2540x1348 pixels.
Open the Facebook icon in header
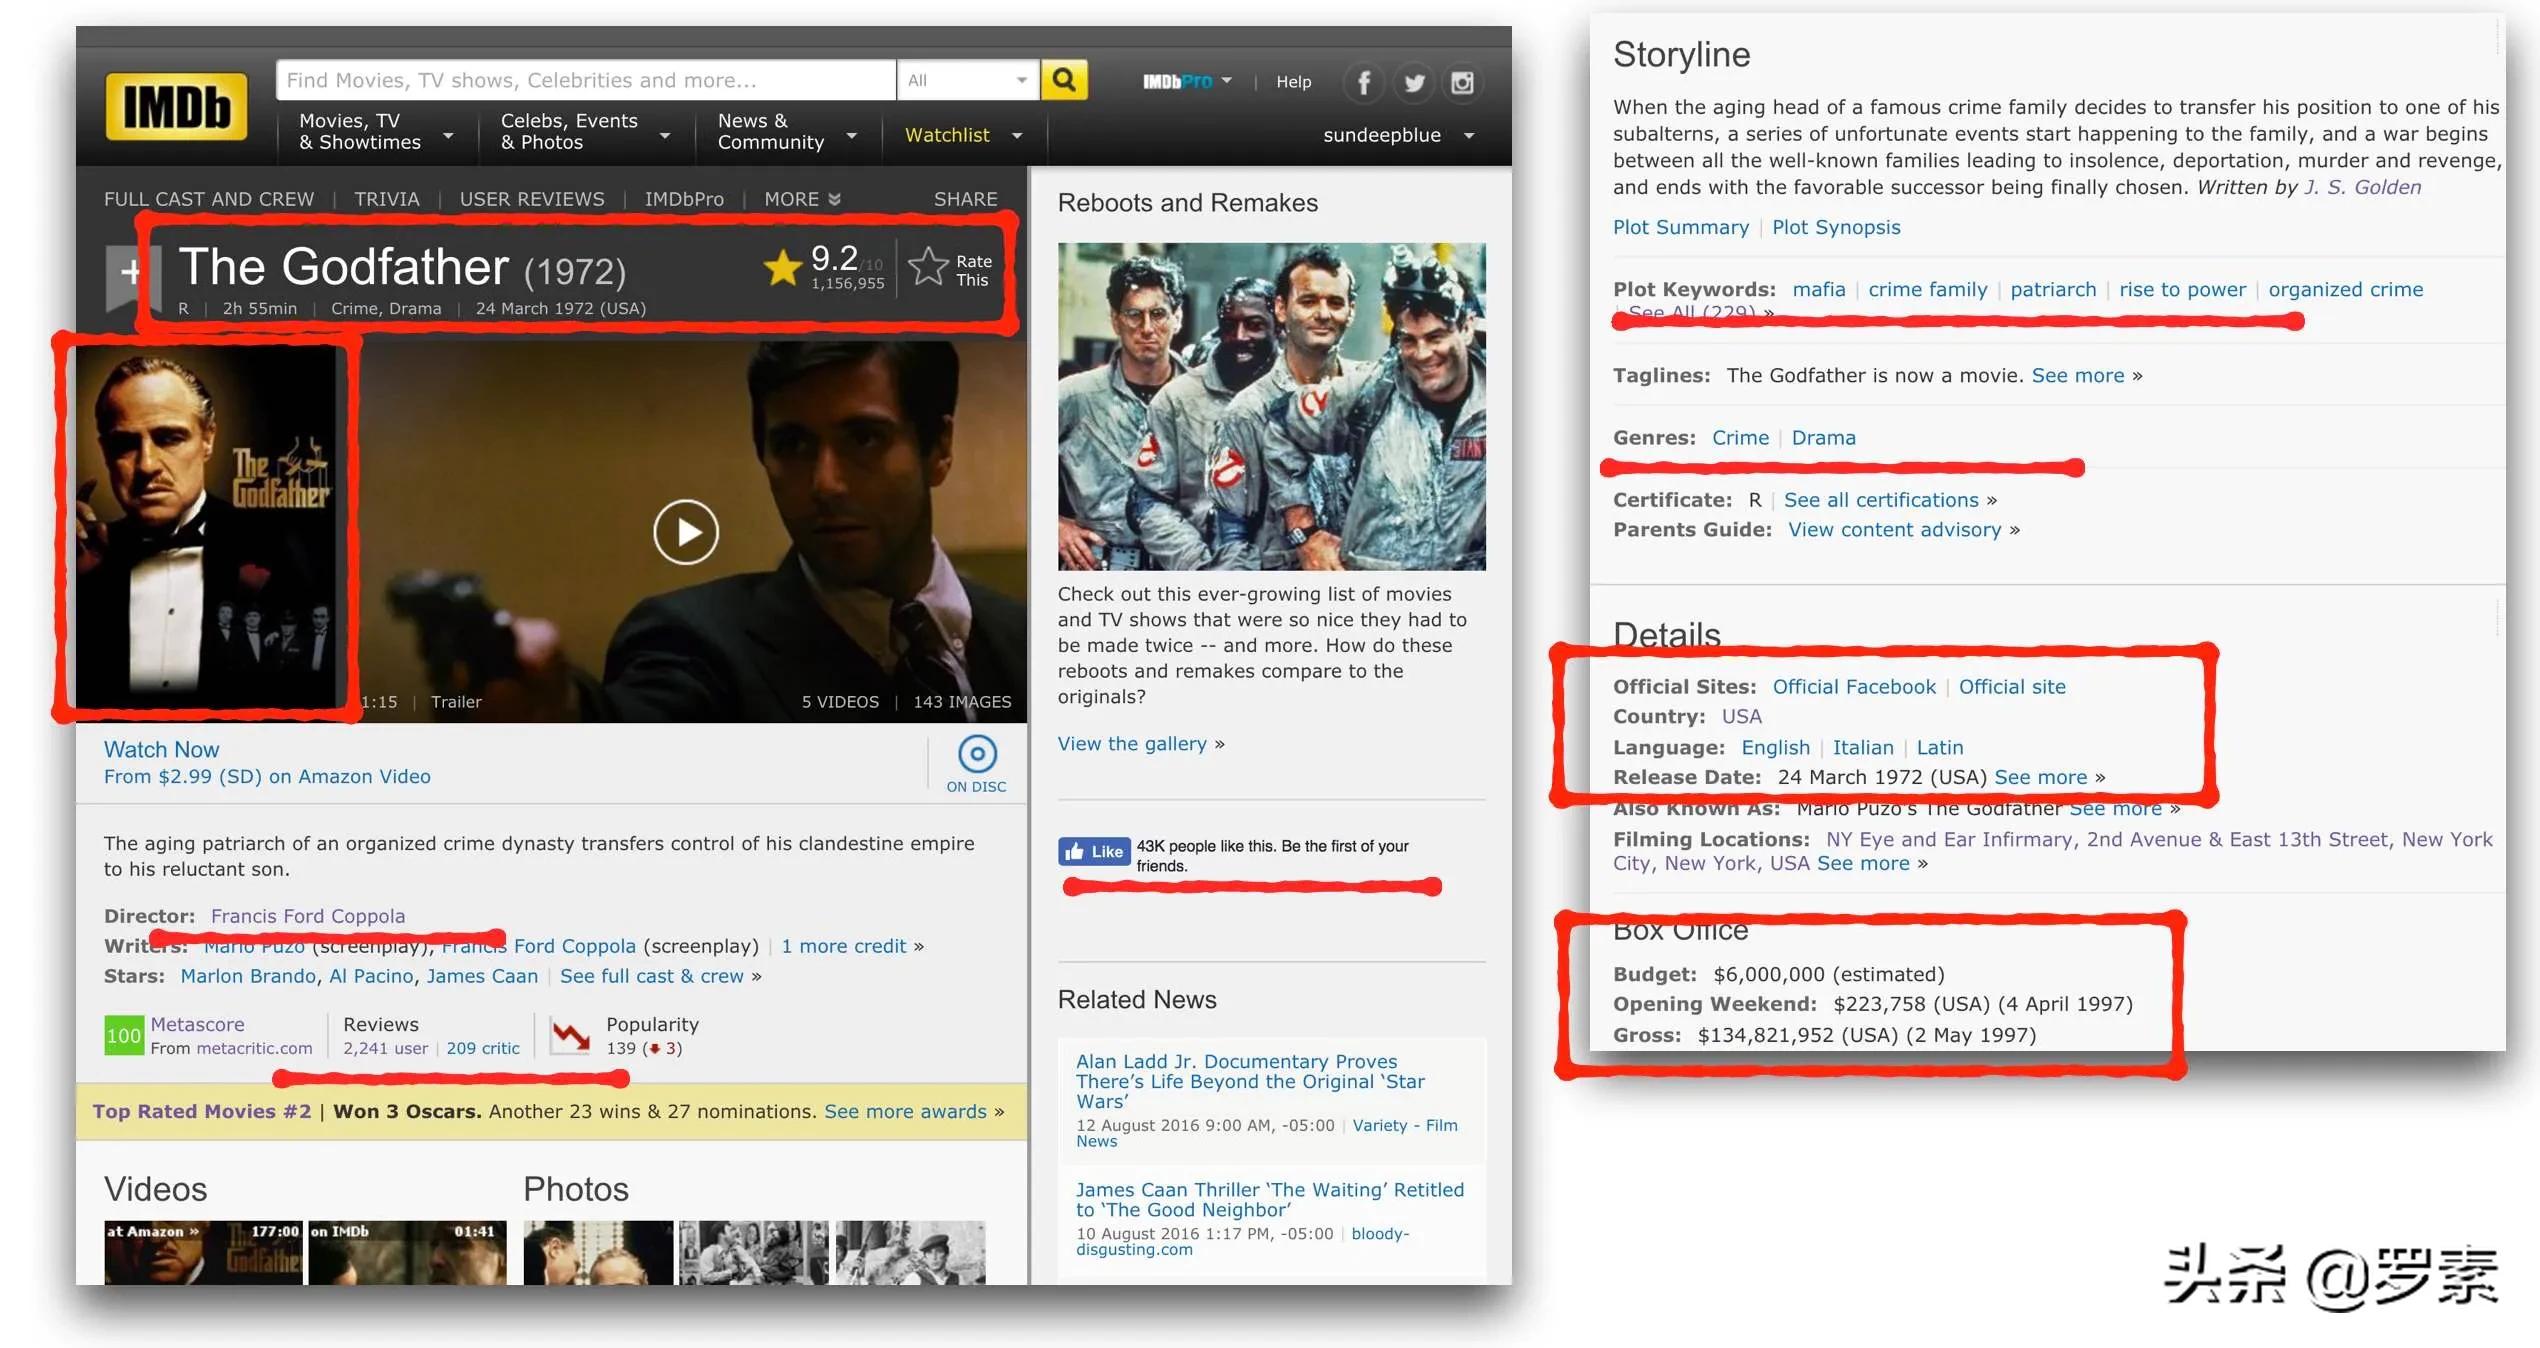point(1364,82)
